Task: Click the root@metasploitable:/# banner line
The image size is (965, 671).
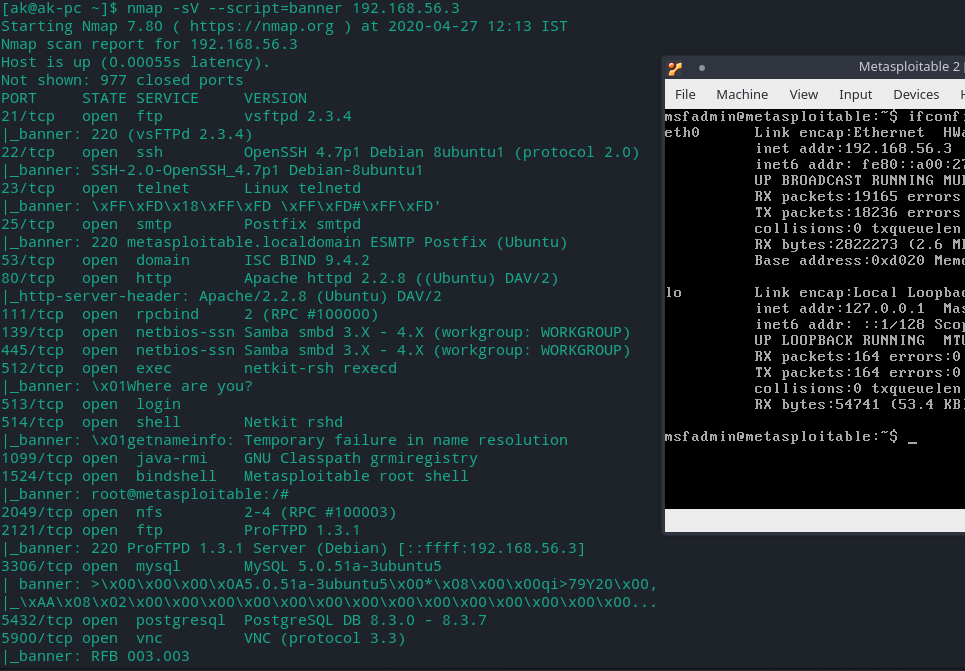Action: click(x=145, y=494)
